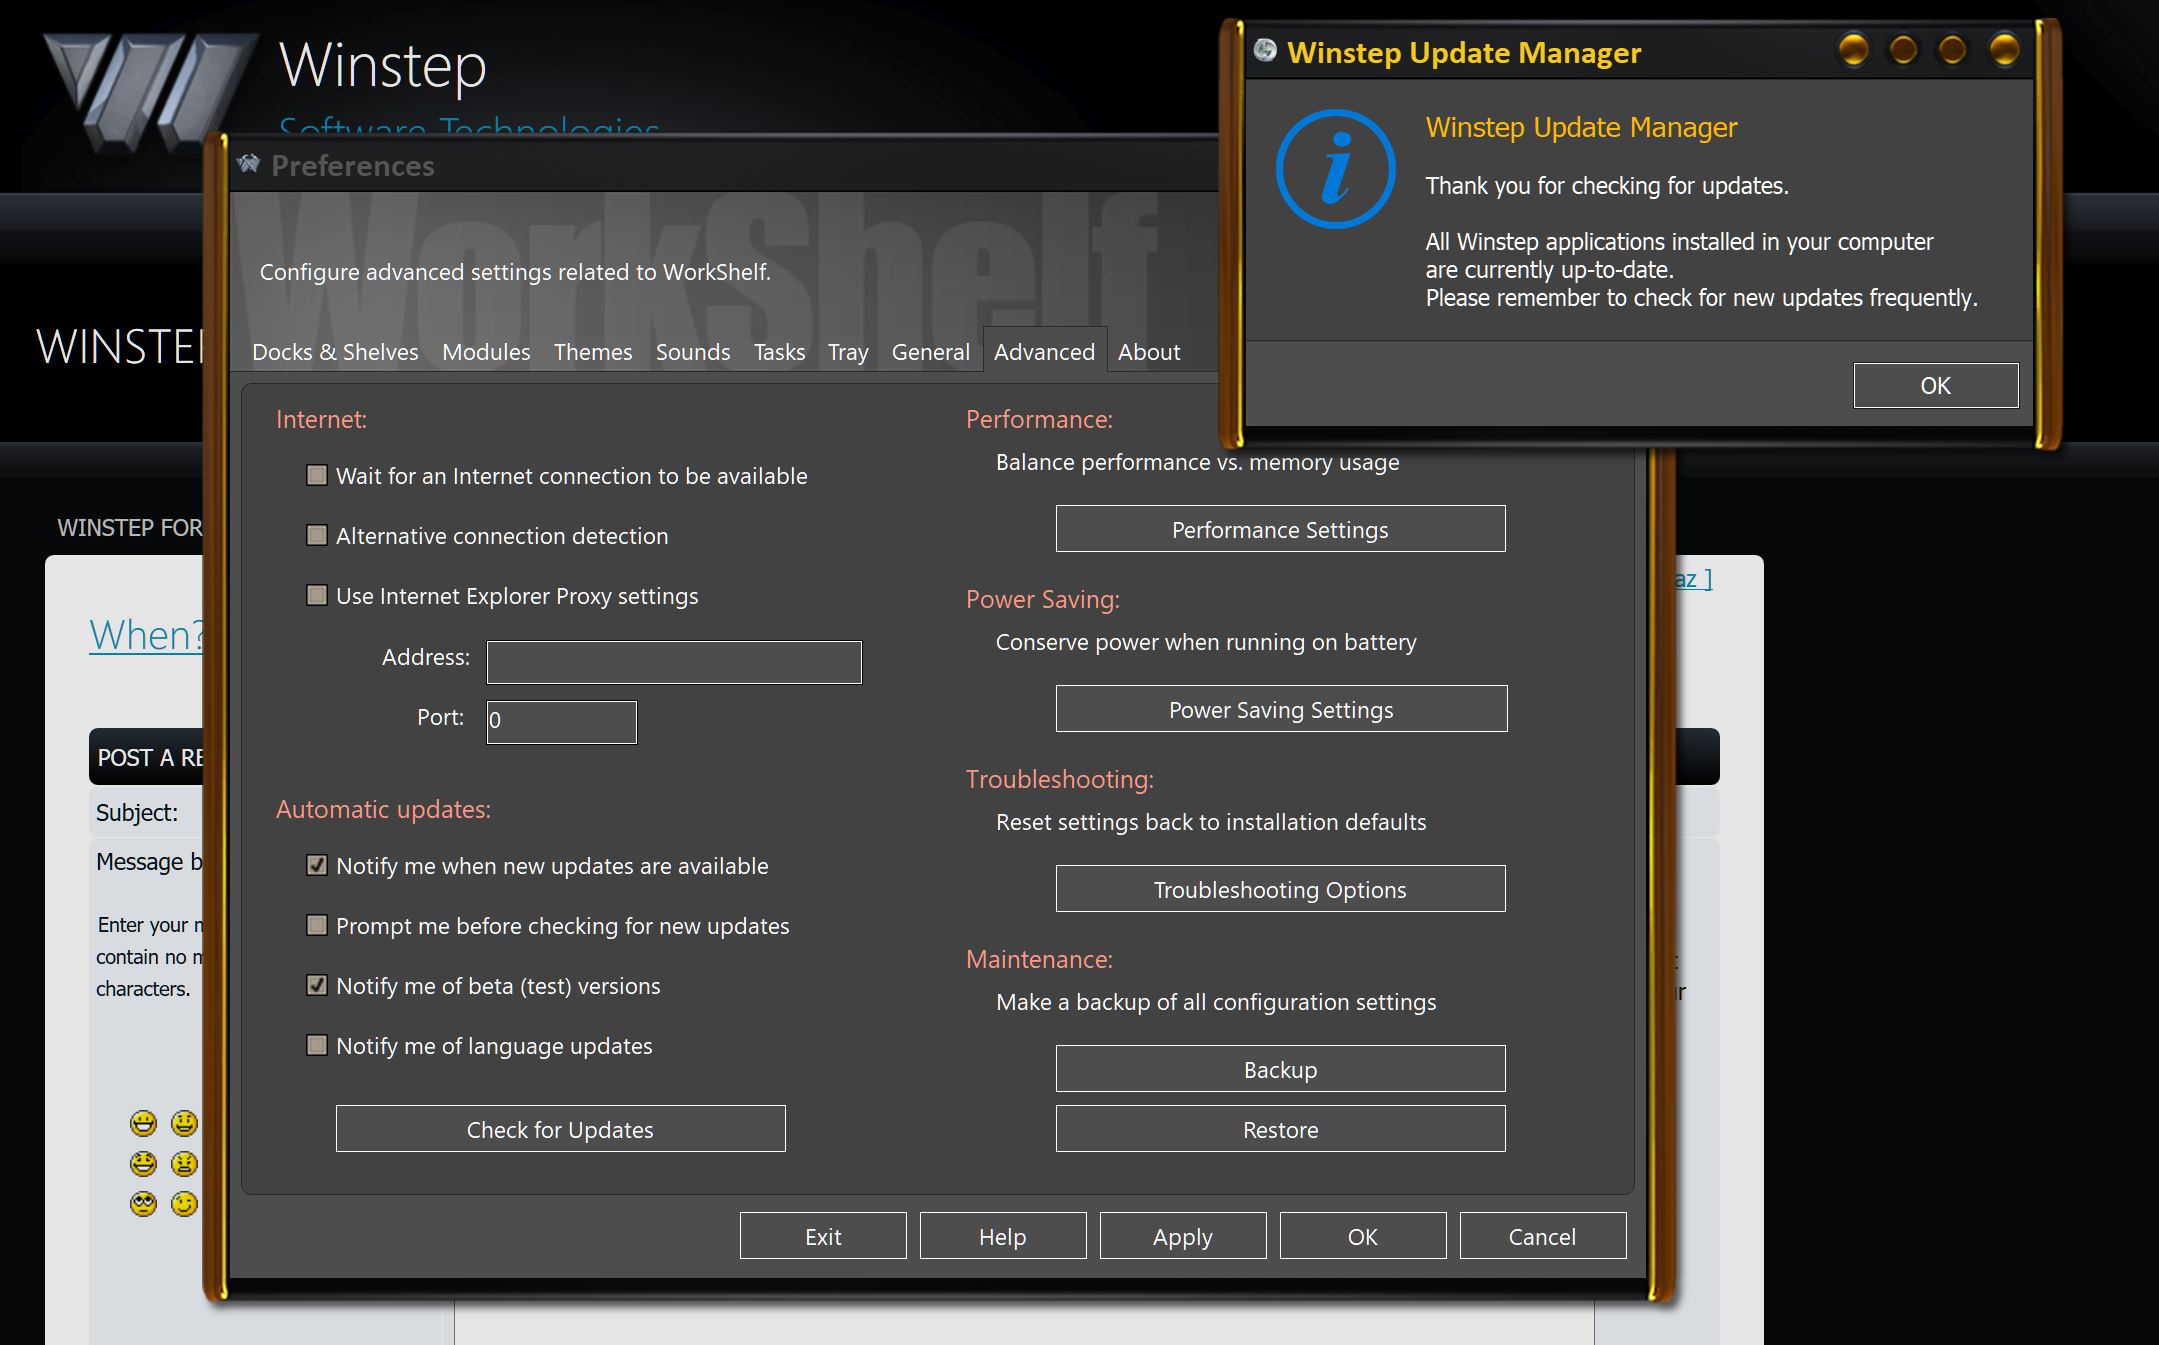Screen dimensions: 2159x1345
Task: Insert the angry face emoticon
Action: tap(184, 1164)
